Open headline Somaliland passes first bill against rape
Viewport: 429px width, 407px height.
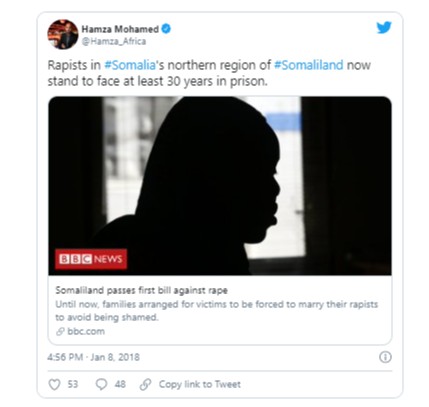pyautogui.click(x=141, y=290)
